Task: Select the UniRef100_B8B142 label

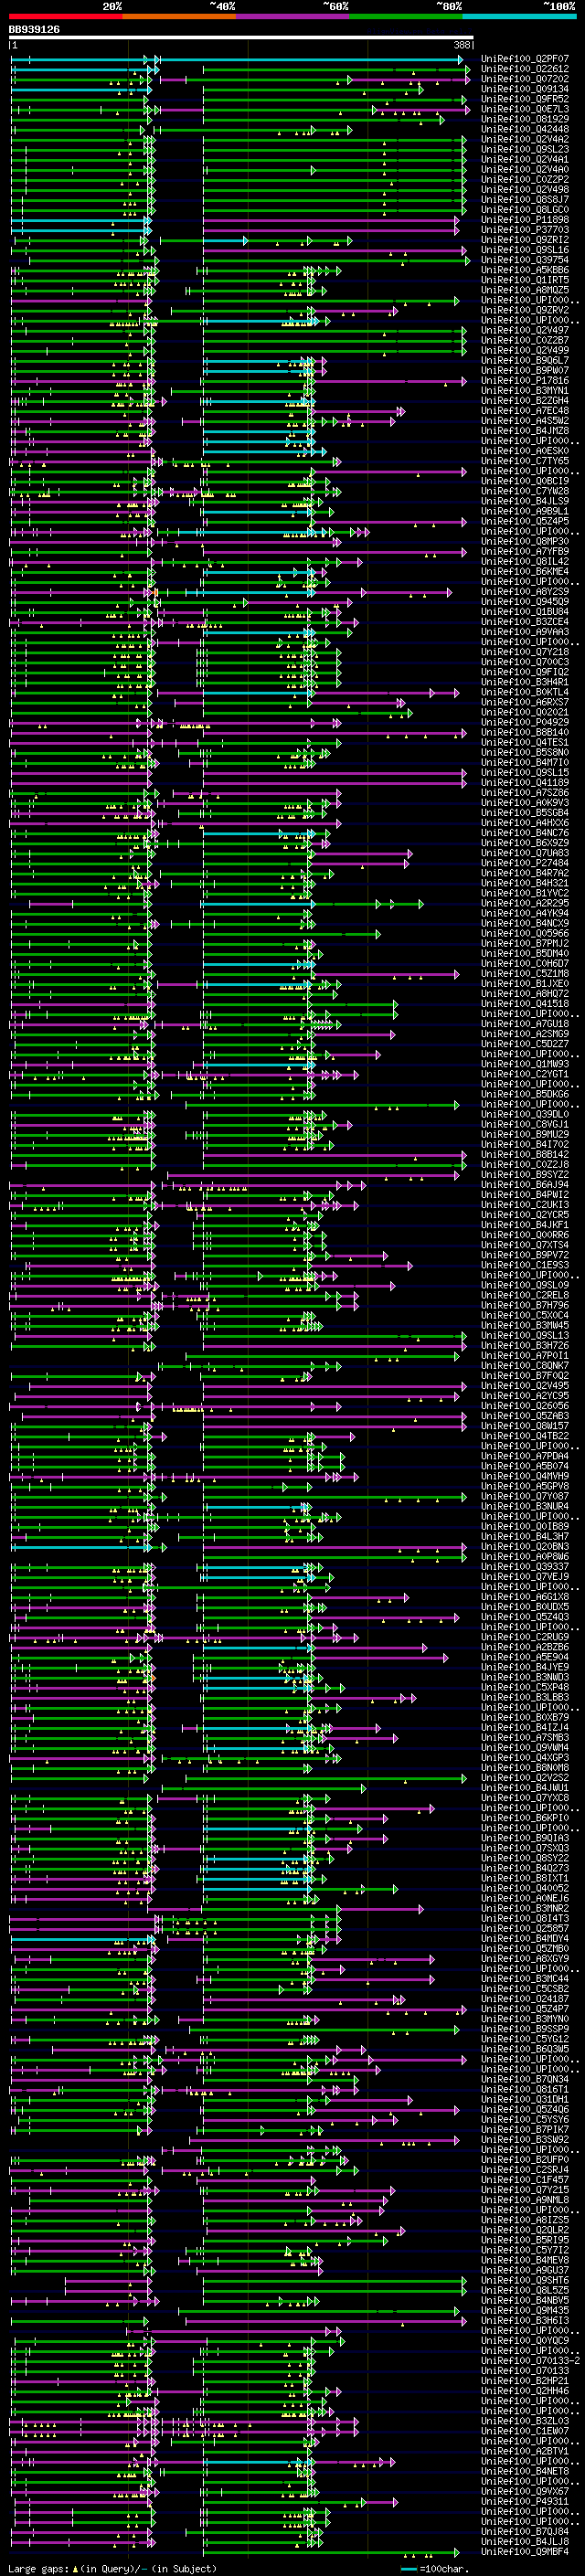Action: coord(525,1155)
